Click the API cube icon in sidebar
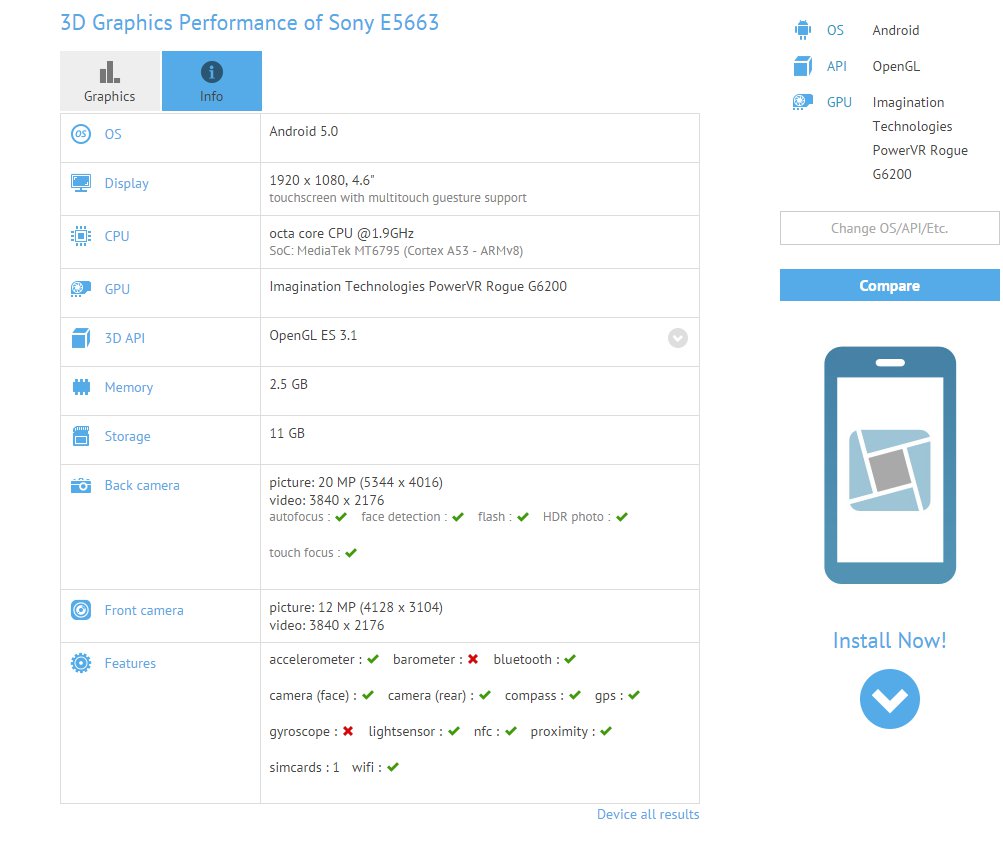The width and height of the screenshot is (1003, 862). pyautogui.click(x=802, y=66)
